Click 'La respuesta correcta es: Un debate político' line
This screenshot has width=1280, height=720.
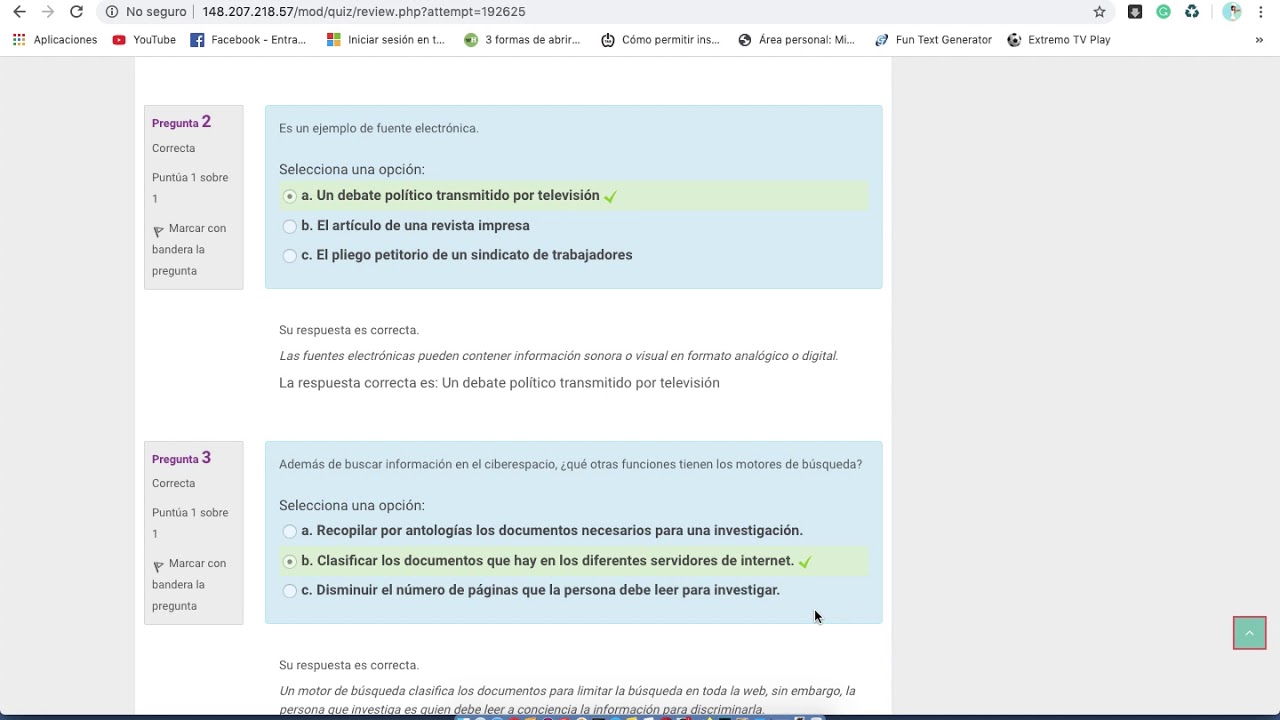point(499,383)
